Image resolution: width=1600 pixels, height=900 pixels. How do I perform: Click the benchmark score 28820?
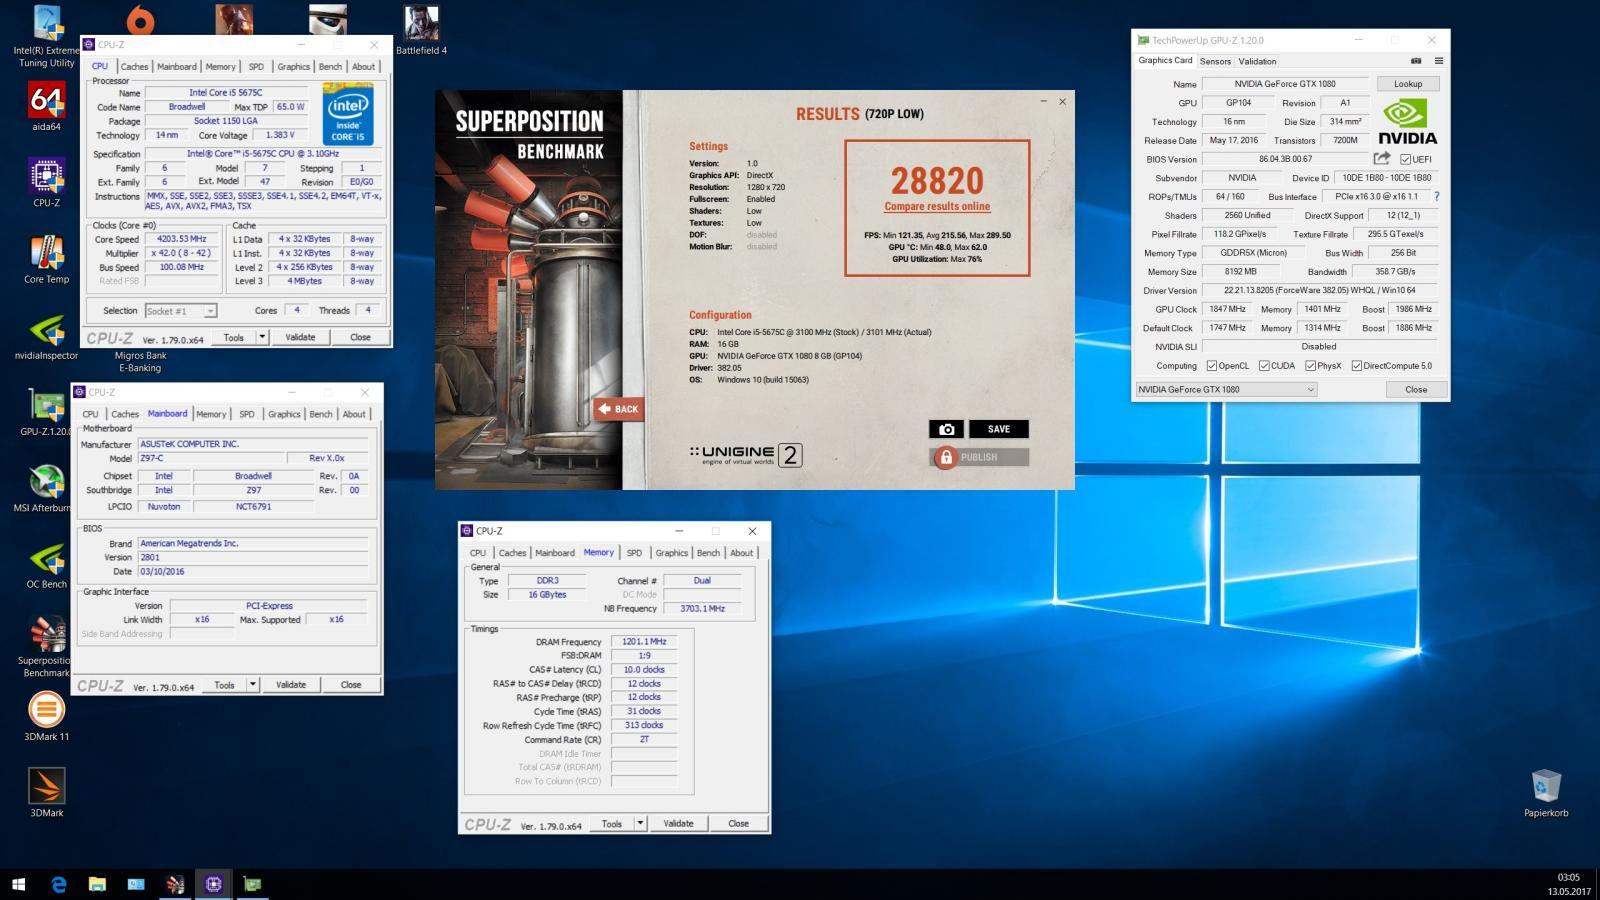coord(937,180)
